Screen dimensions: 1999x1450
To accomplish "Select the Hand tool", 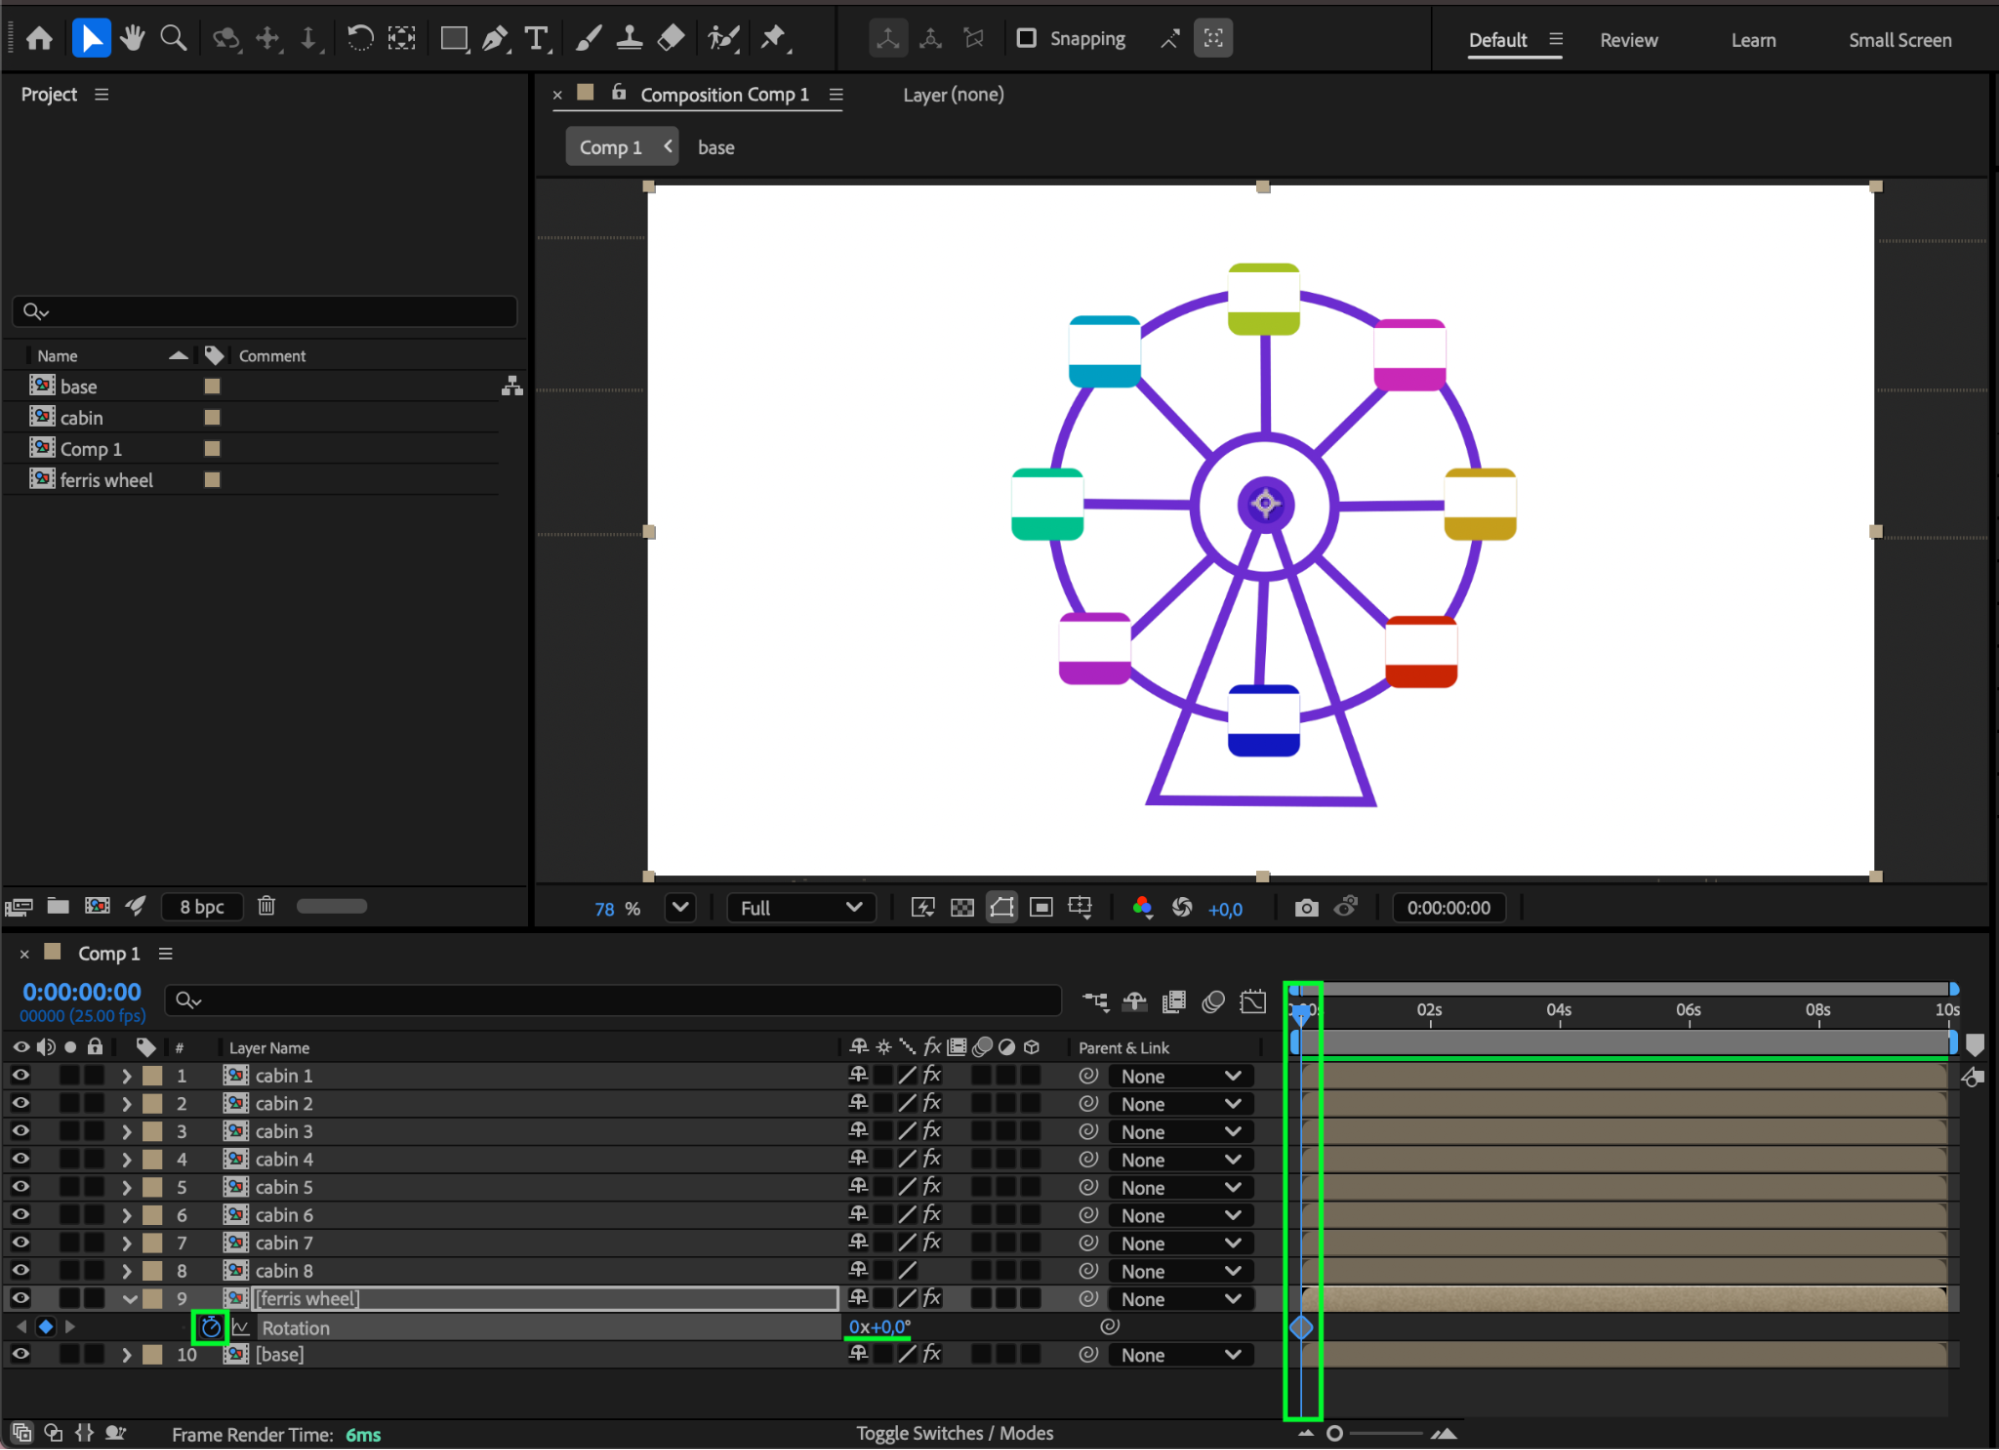I will pos(132,39).
